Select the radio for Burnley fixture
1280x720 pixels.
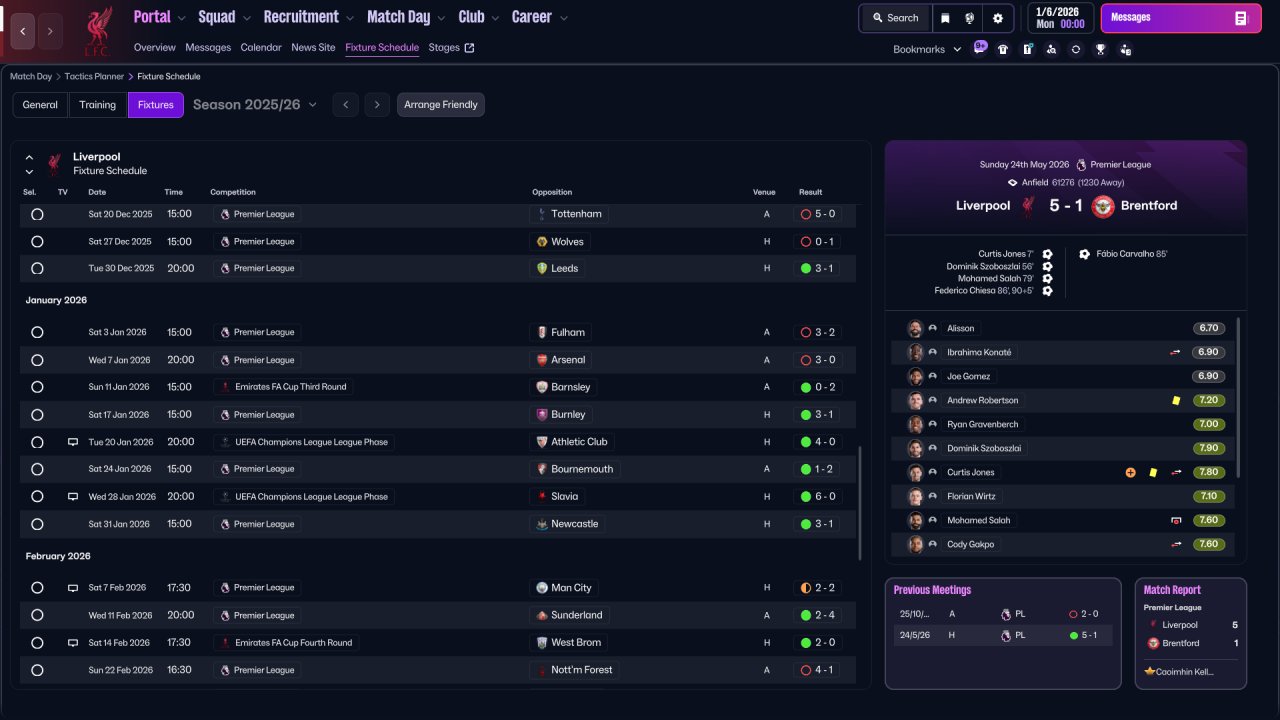point(37,414)
